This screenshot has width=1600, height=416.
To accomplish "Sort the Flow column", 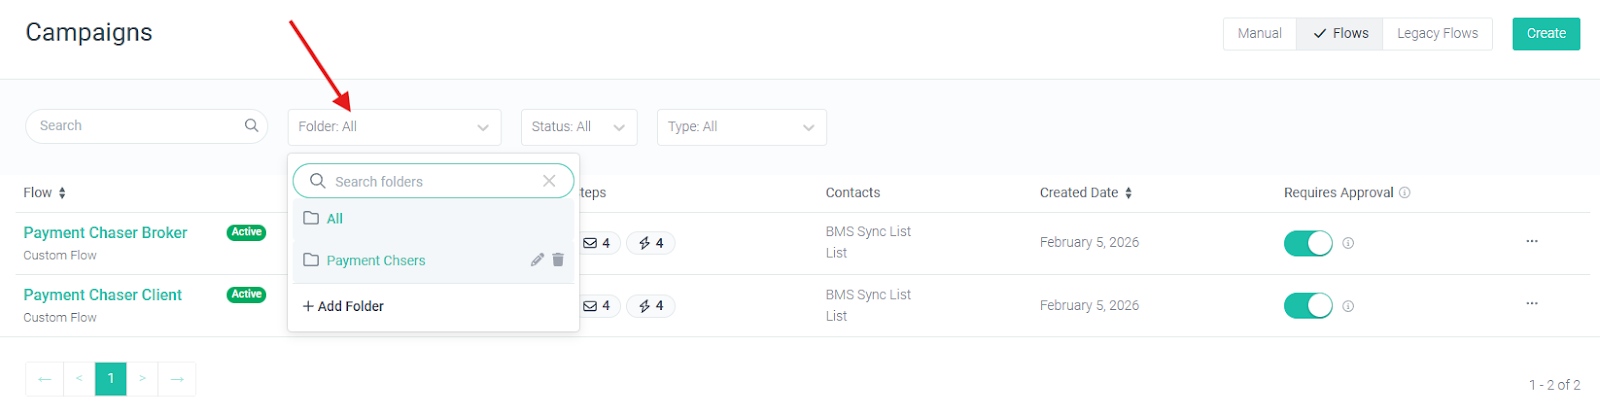I will click(62, 193).
